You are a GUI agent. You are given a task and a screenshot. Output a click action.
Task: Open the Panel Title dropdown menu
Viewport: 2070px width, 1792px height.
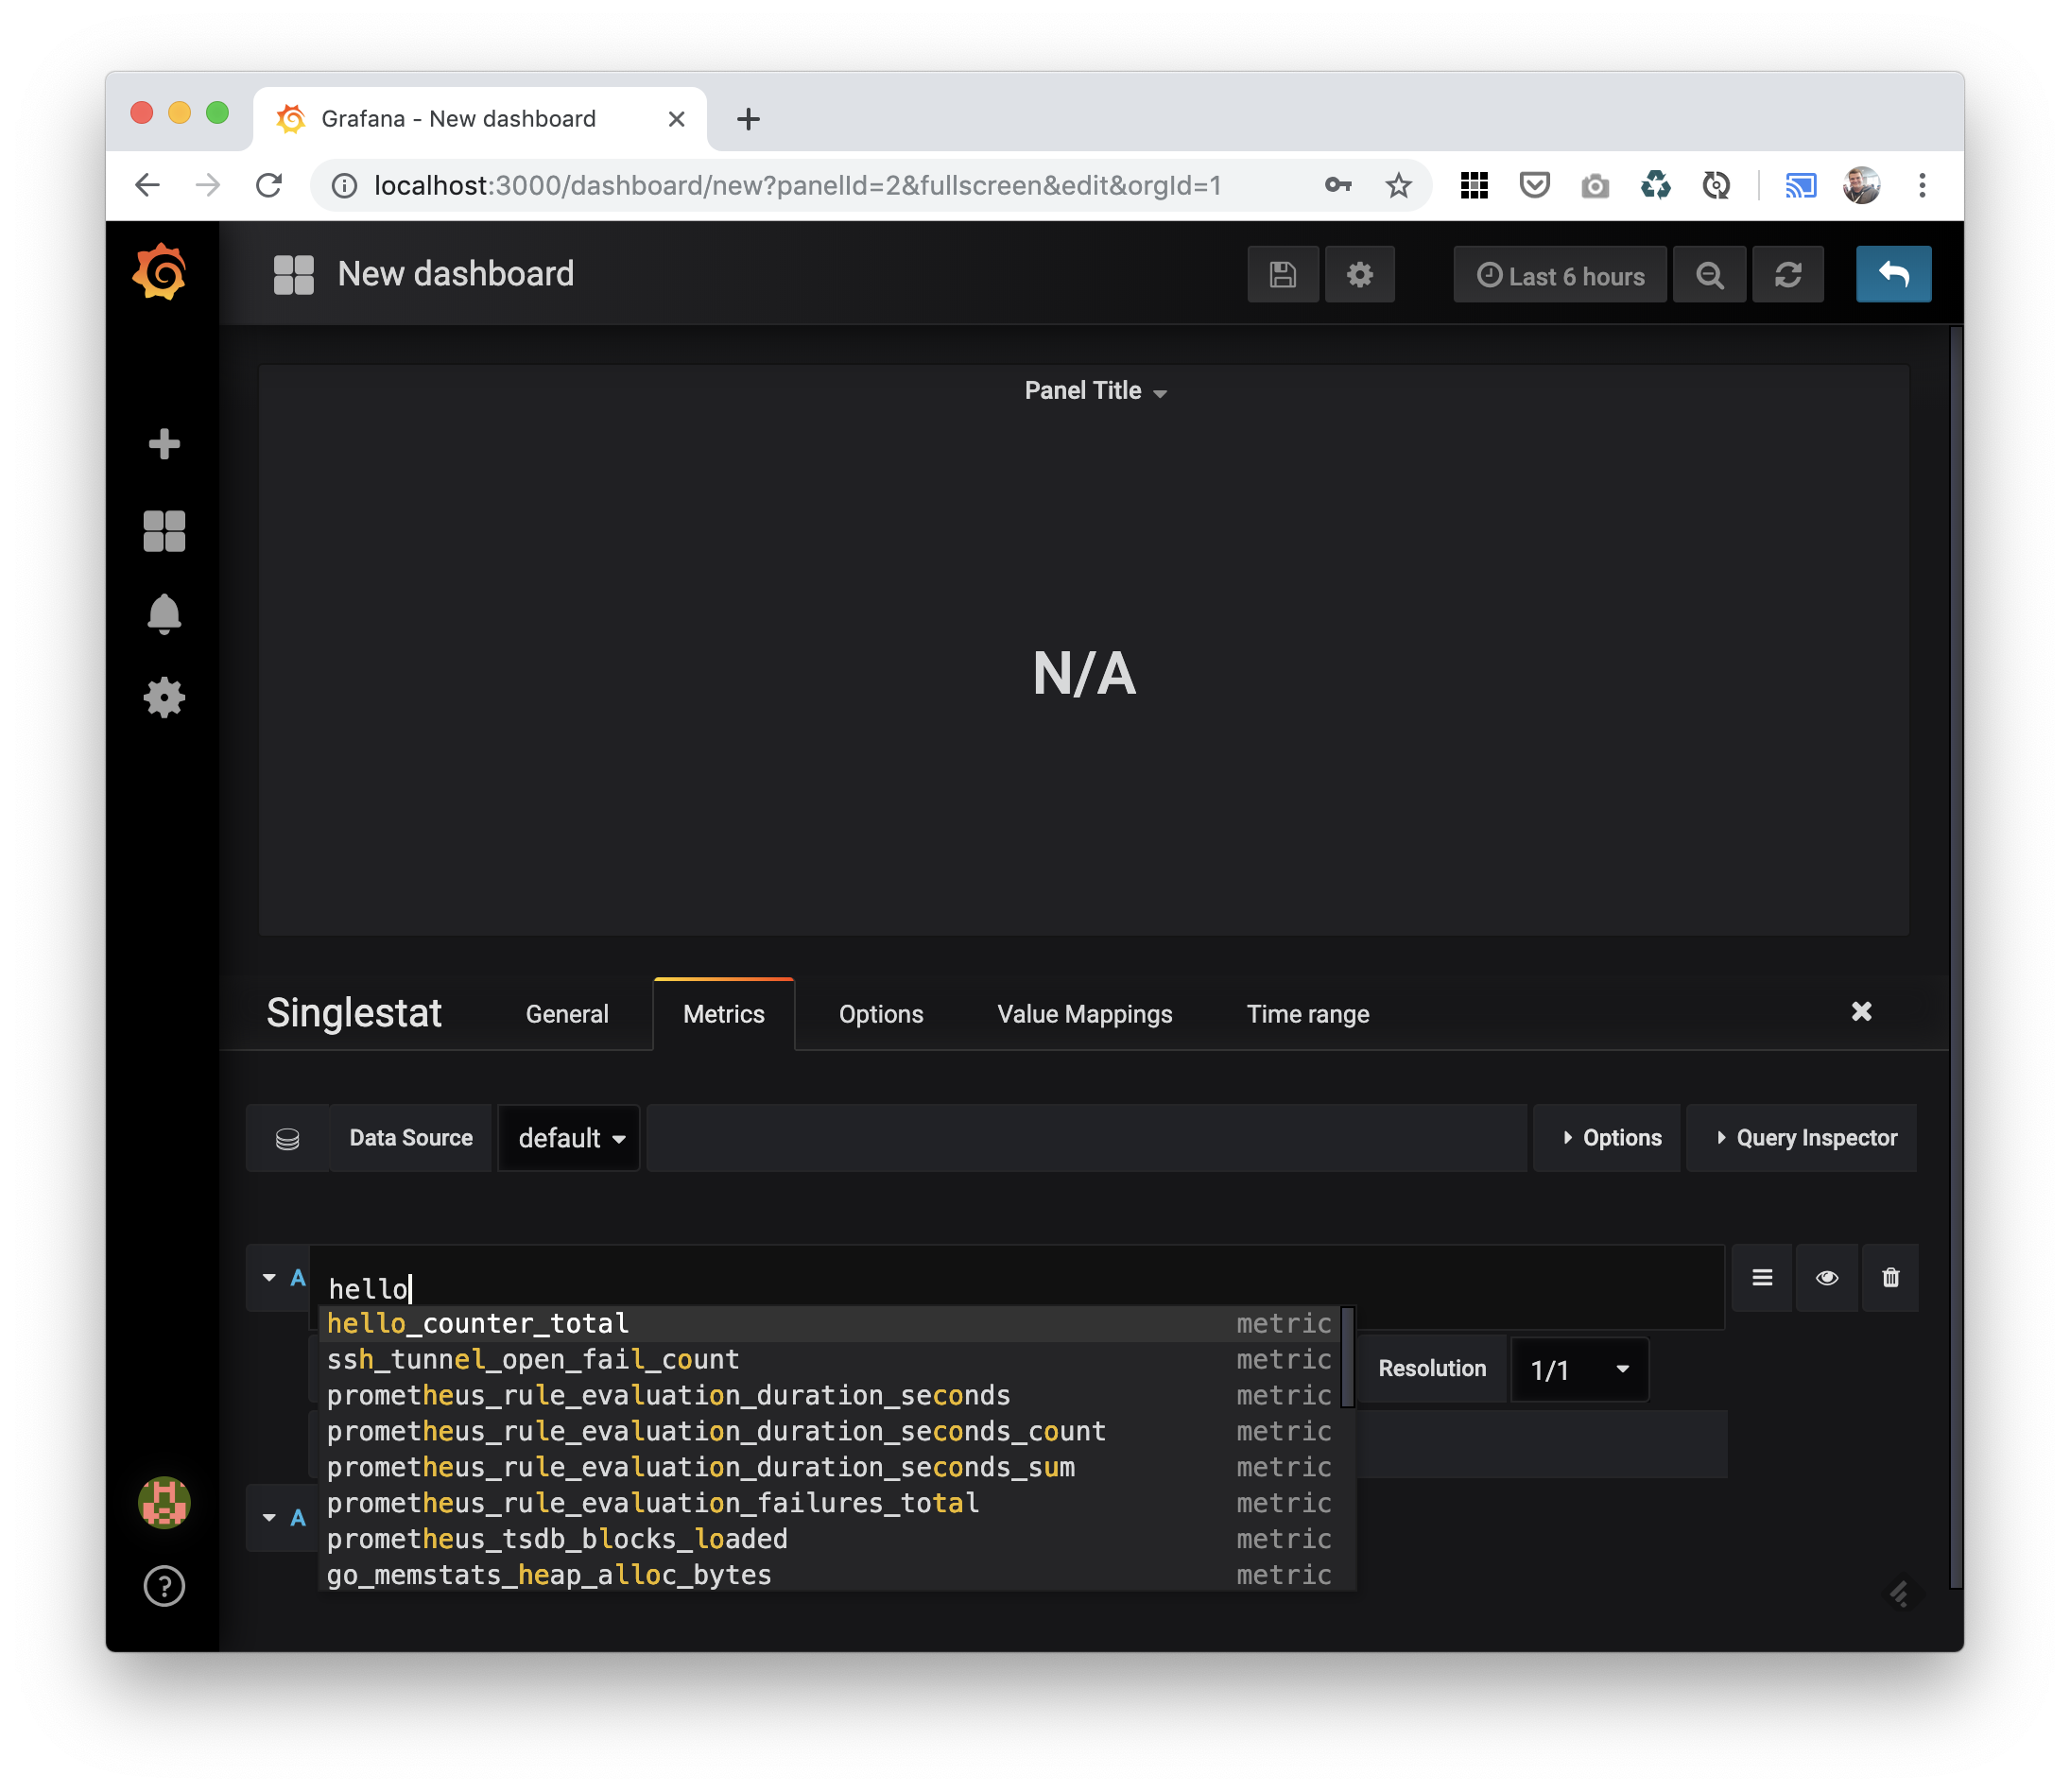pos(1096,390)
